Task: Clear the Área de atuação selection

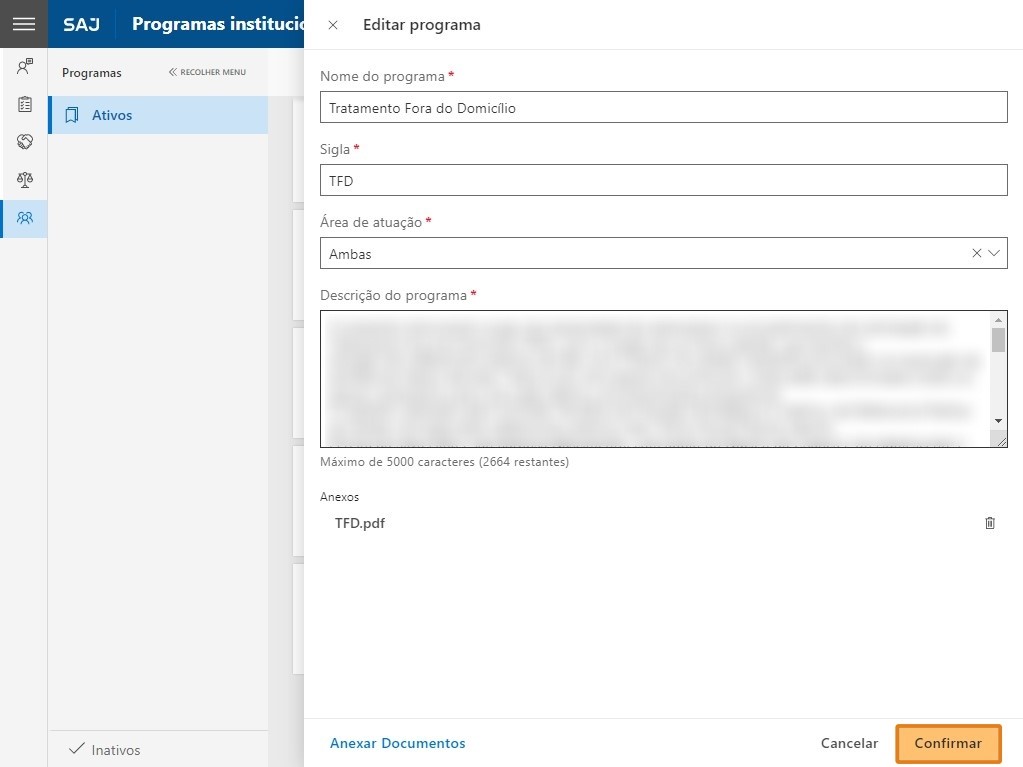Action: (x=976, y=253)
